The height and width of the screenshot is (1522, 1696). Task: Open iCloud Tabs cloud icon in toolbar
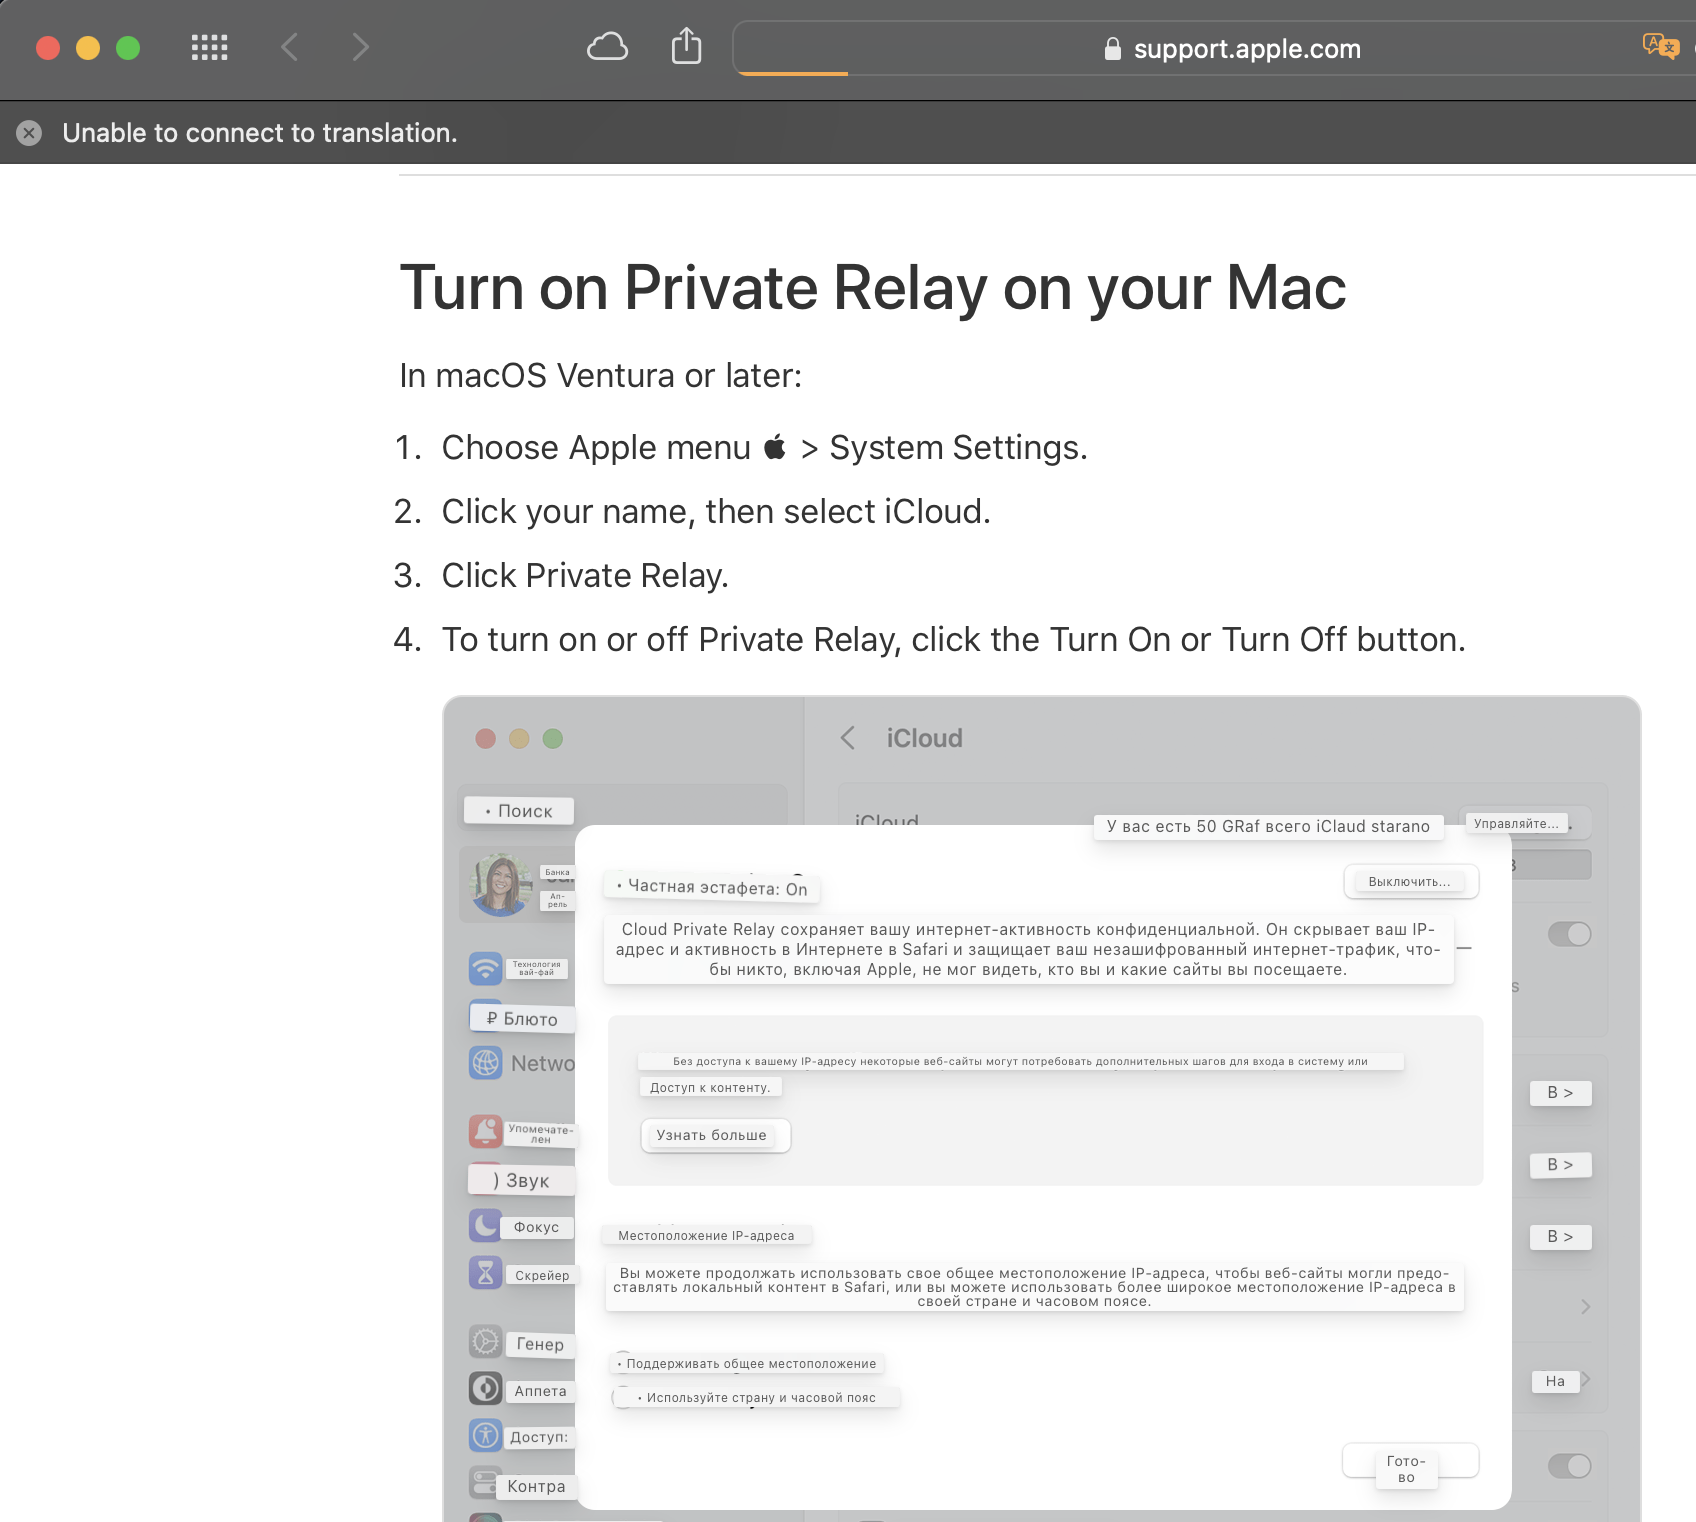pyautogui.click(x=607, y=47)
